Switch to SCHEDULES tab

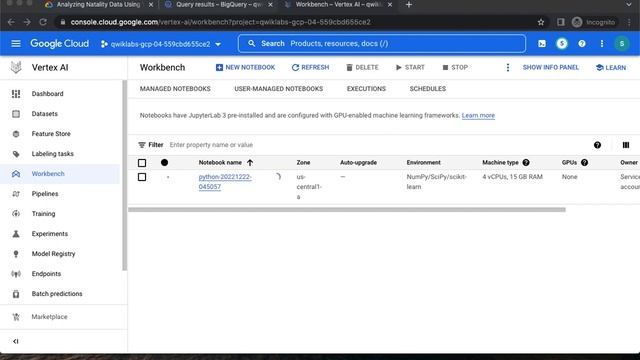(428, 89)
